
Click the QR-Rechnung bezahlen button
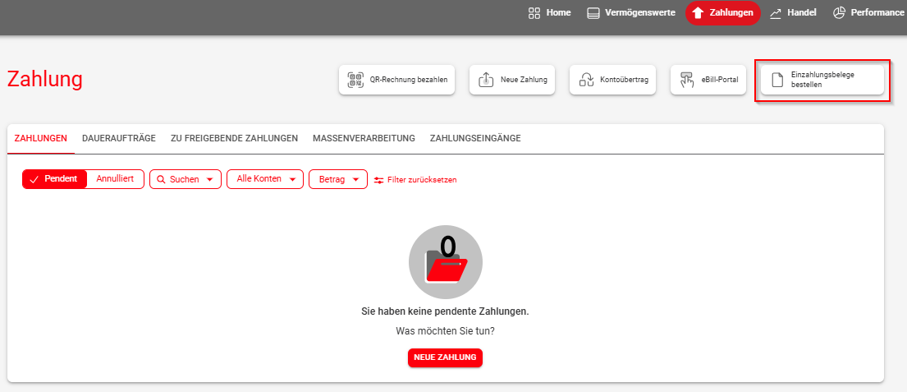pos(397,80)
